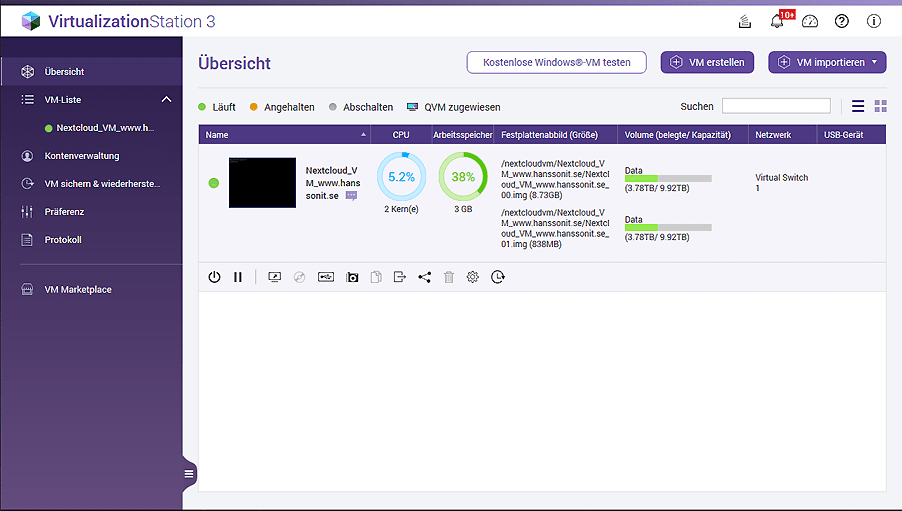902x511 pixels.
Task: Click the clone VM icon
Action: pyautogui.click(x=376, y=277)
